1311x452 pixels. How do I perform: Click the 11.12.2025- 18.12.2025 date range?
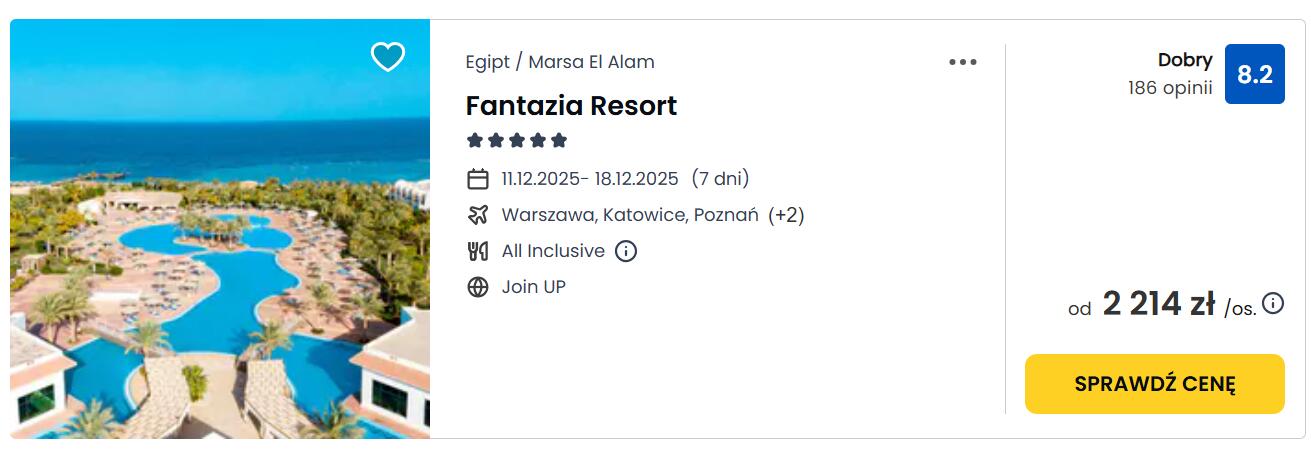click(x=590, y=179)
